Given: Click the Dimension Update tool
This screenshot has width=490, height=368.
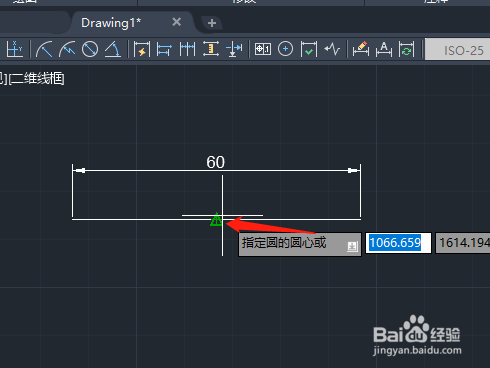Looking at the screenshot, I should (x=407, y=49).
